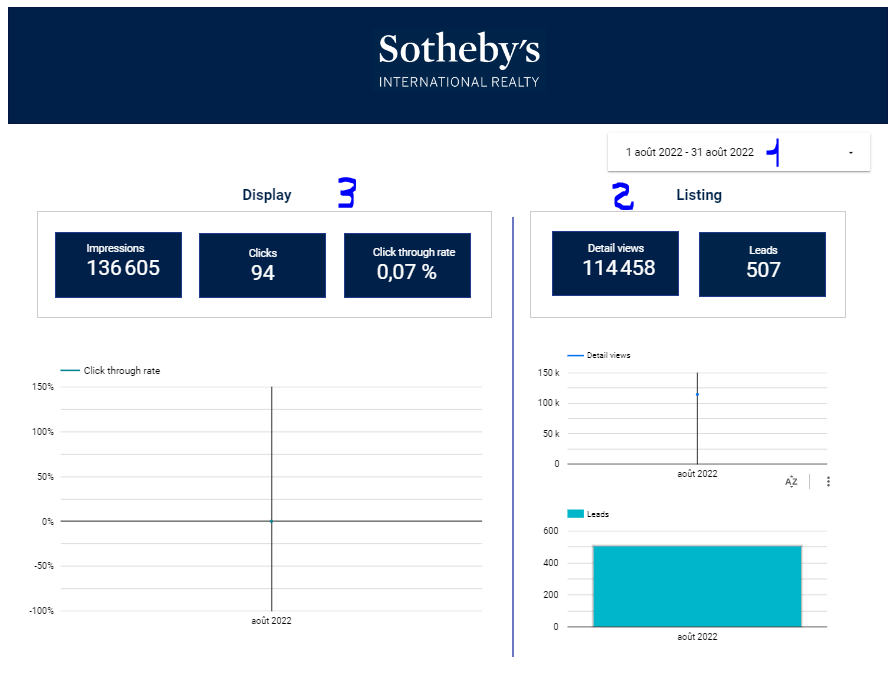Click the août 2022 label under the Leads chart
This screenshot has width=892, height=676.
pyautogui.click(x=697, y=637)
